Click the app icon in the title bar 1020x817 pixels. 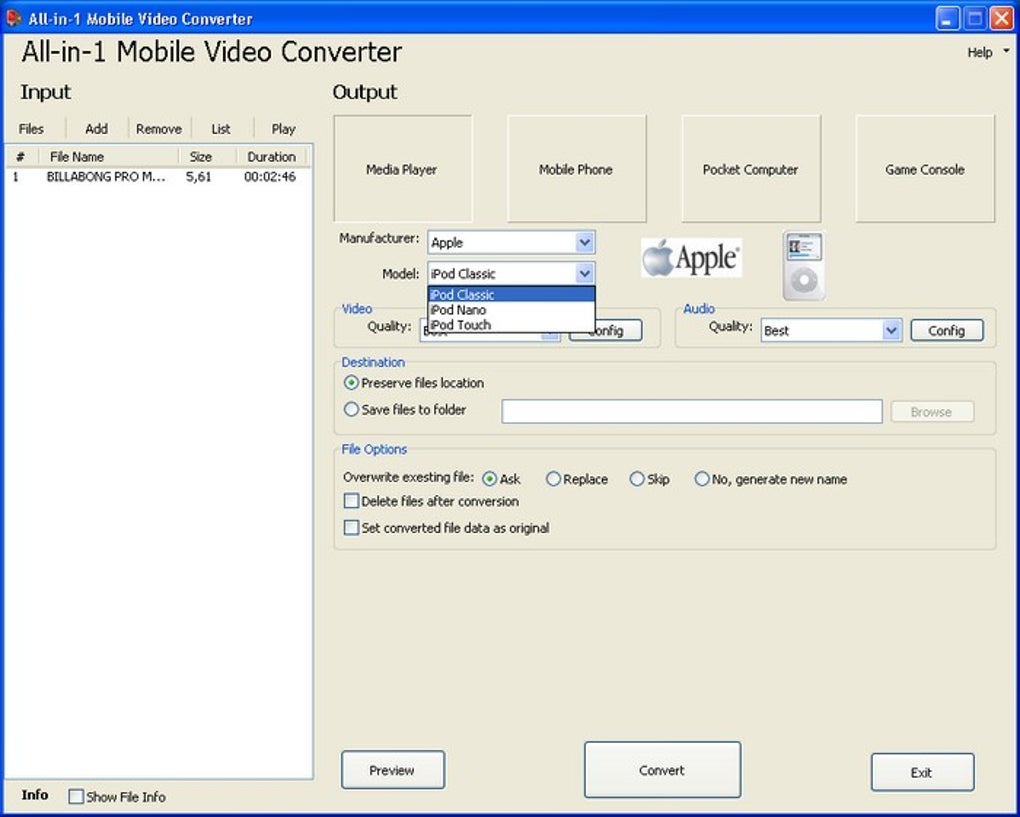12,18
